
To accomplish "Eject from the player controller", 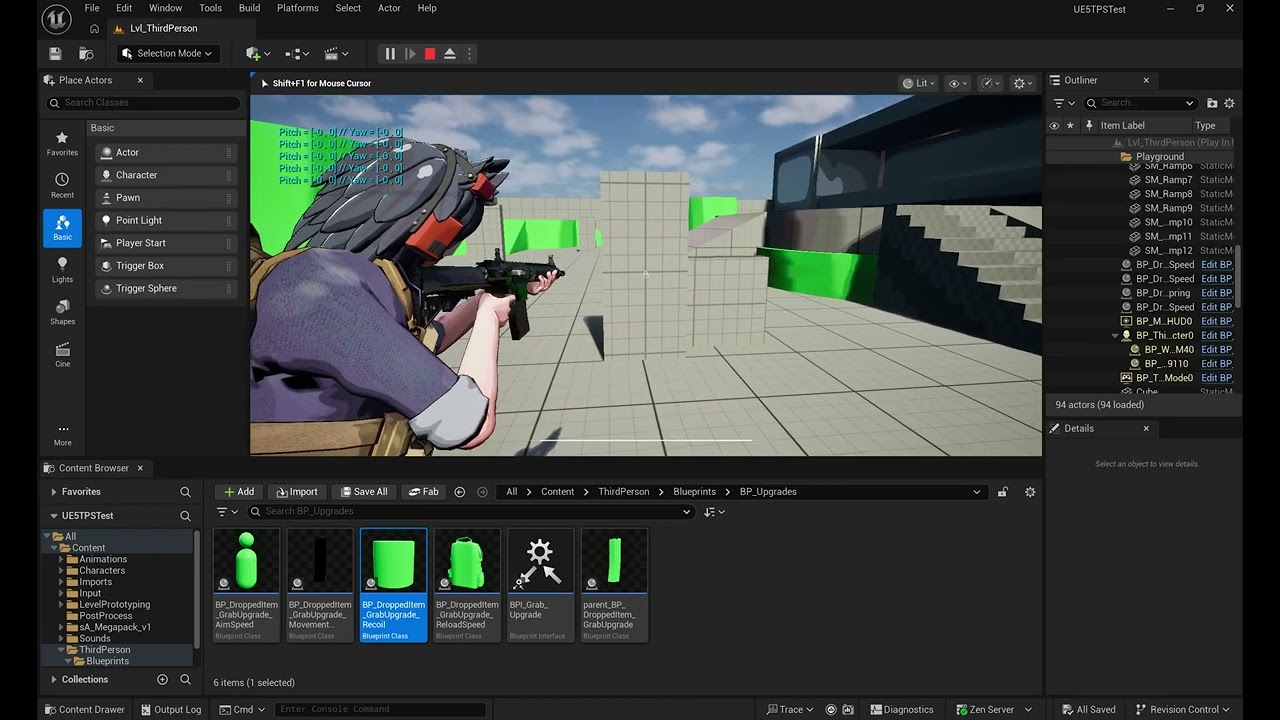I will pyautogui.click(x=450, y=54).
